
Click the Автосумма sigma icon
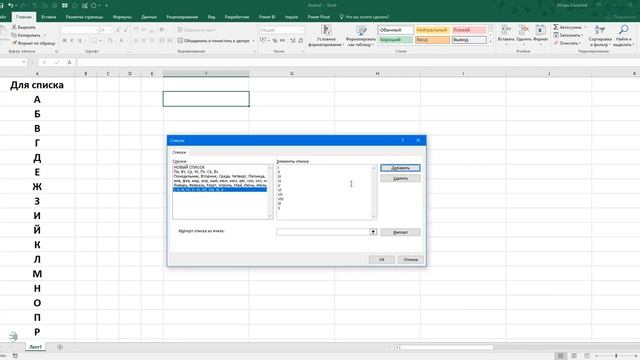[x=556, y=27]
